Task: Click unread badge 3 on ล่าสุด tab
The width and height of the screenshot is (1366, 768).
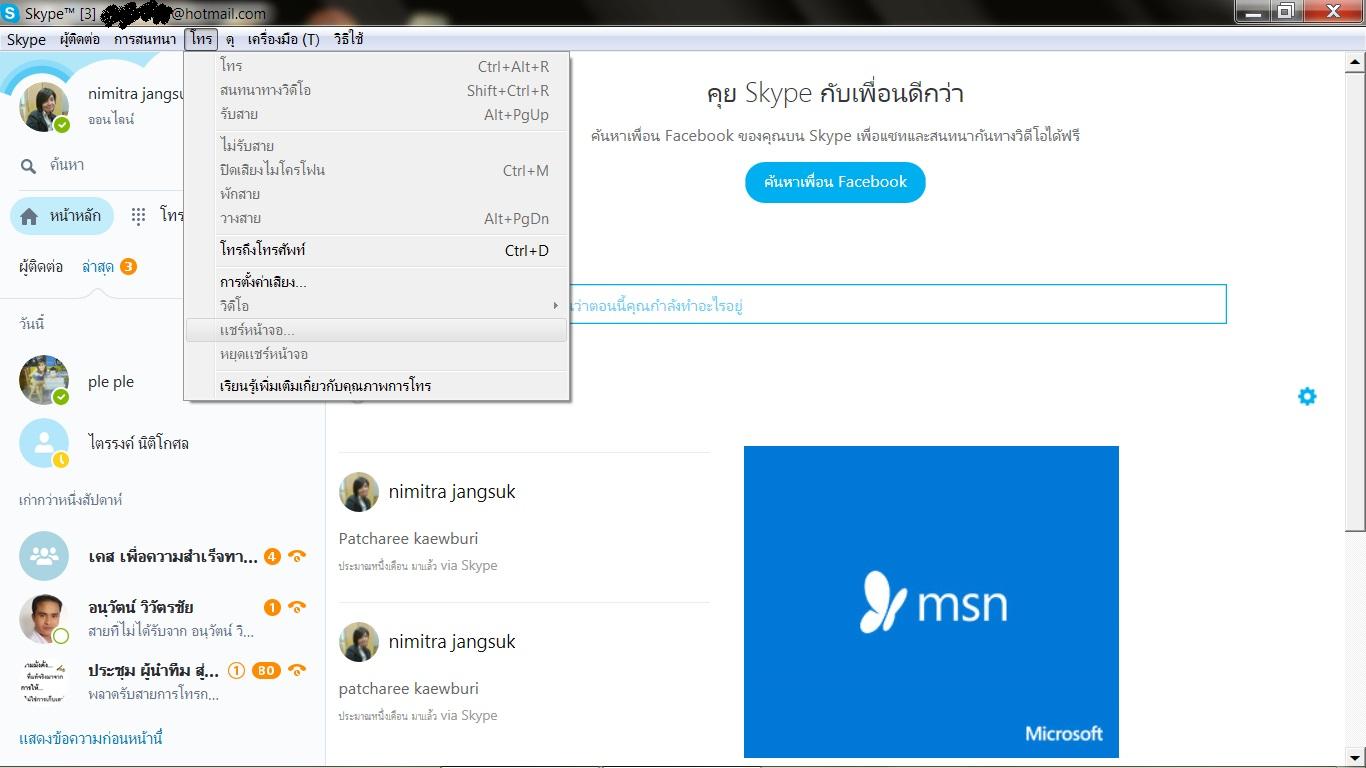Action: 128,266
